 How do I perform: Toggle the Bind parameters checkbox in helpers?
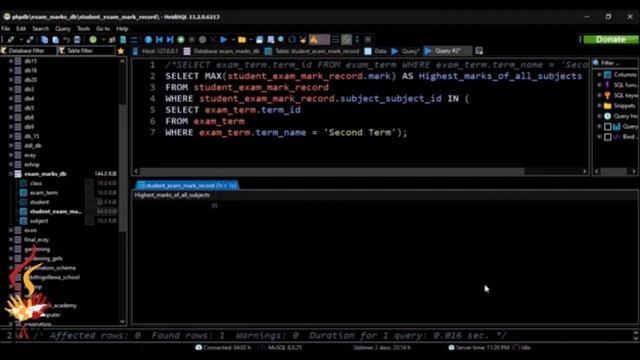tap(607, 137)
